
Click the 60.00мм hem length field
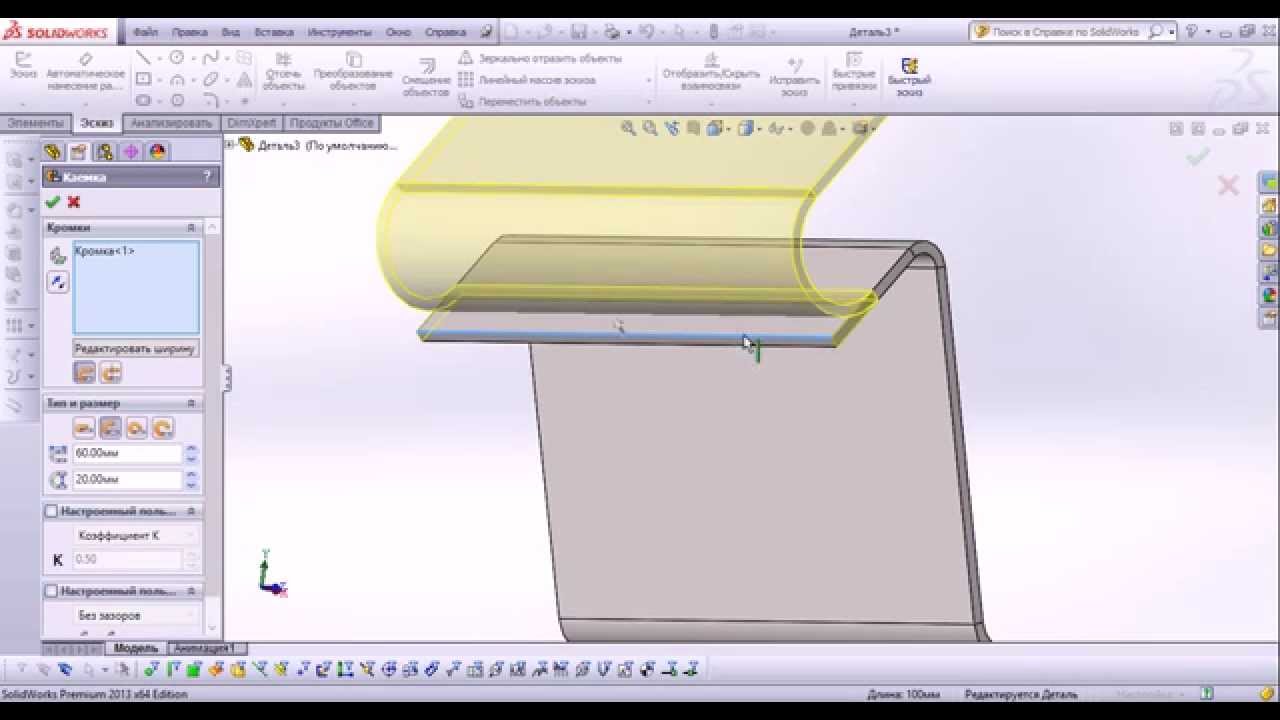(128, 453)
